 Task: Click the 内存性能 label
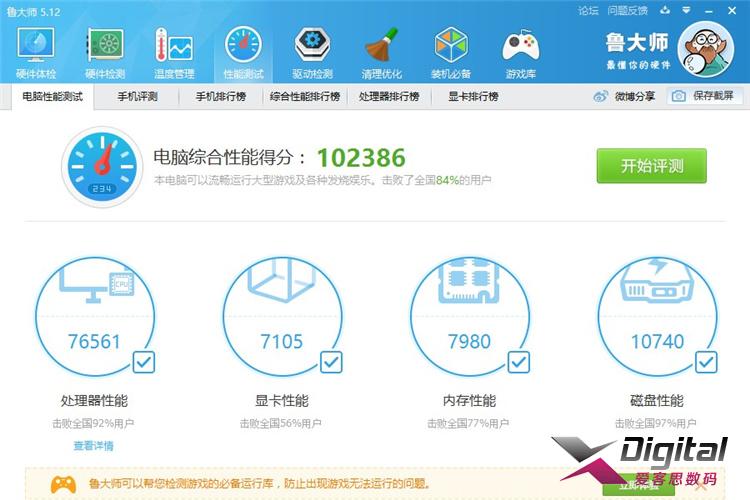[x=469, y=400]
